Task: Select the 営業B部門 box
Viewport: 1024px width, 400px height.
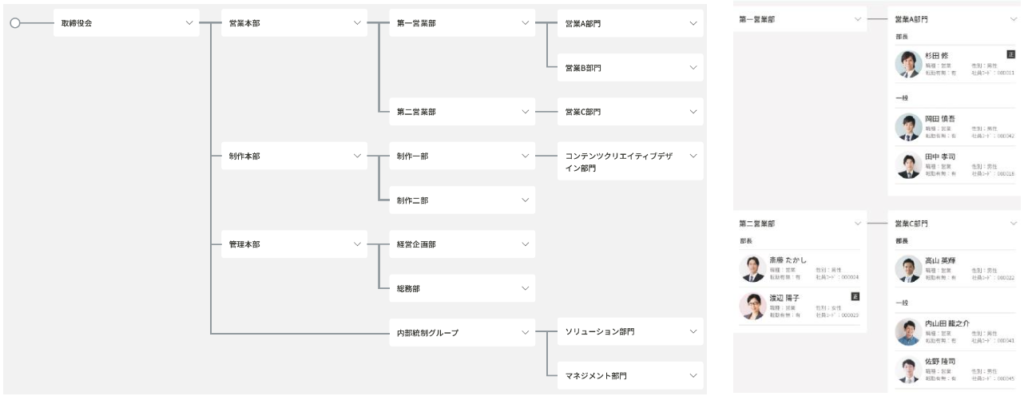Action: pyautogui.click(x=630, y=67)
